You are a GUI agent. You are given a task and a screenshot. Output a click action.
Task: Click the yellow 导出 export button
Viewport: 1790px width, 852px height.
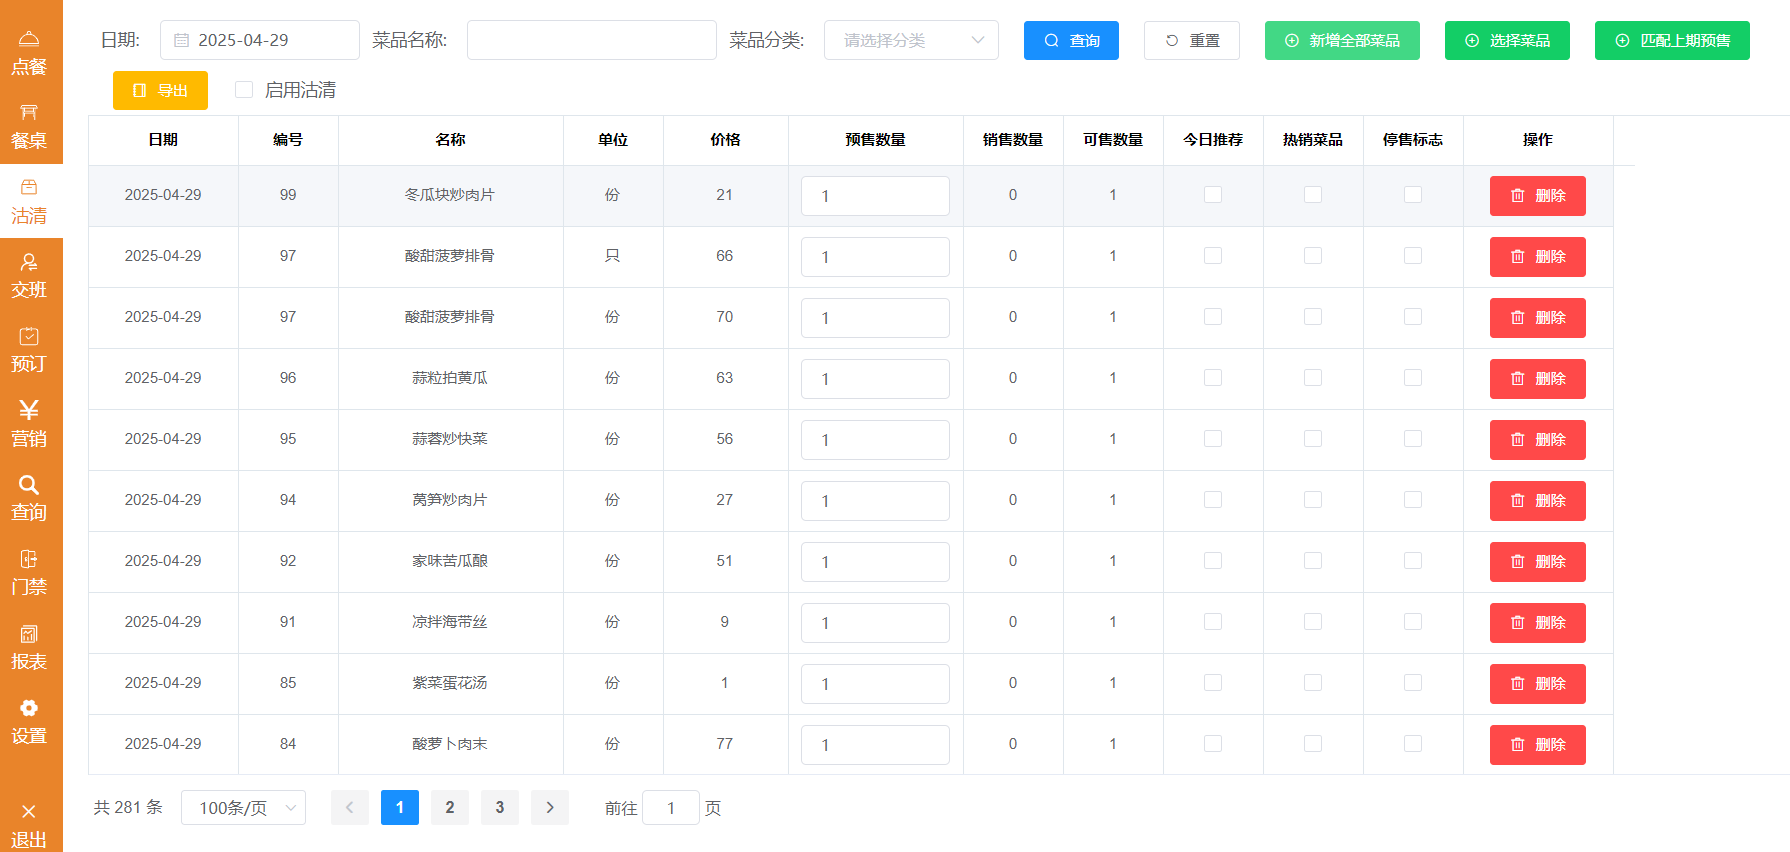pyautogui.click(x=160, y=90)
